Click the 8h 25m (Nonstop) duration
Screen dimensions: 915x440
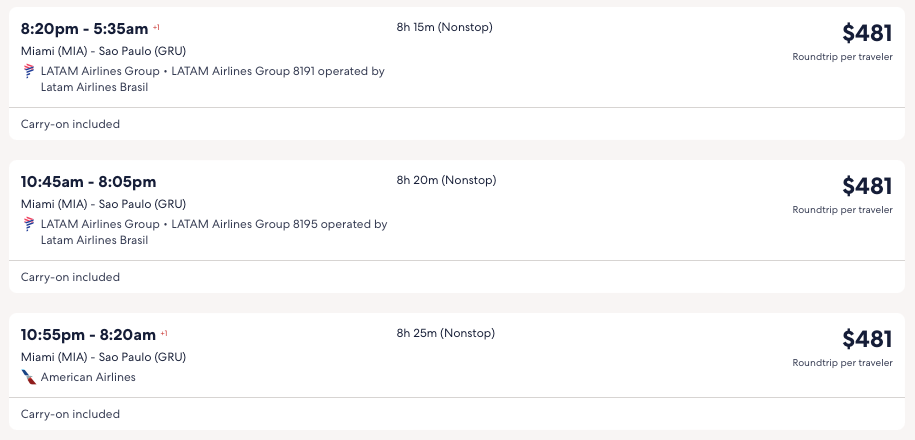coord(445,333)
